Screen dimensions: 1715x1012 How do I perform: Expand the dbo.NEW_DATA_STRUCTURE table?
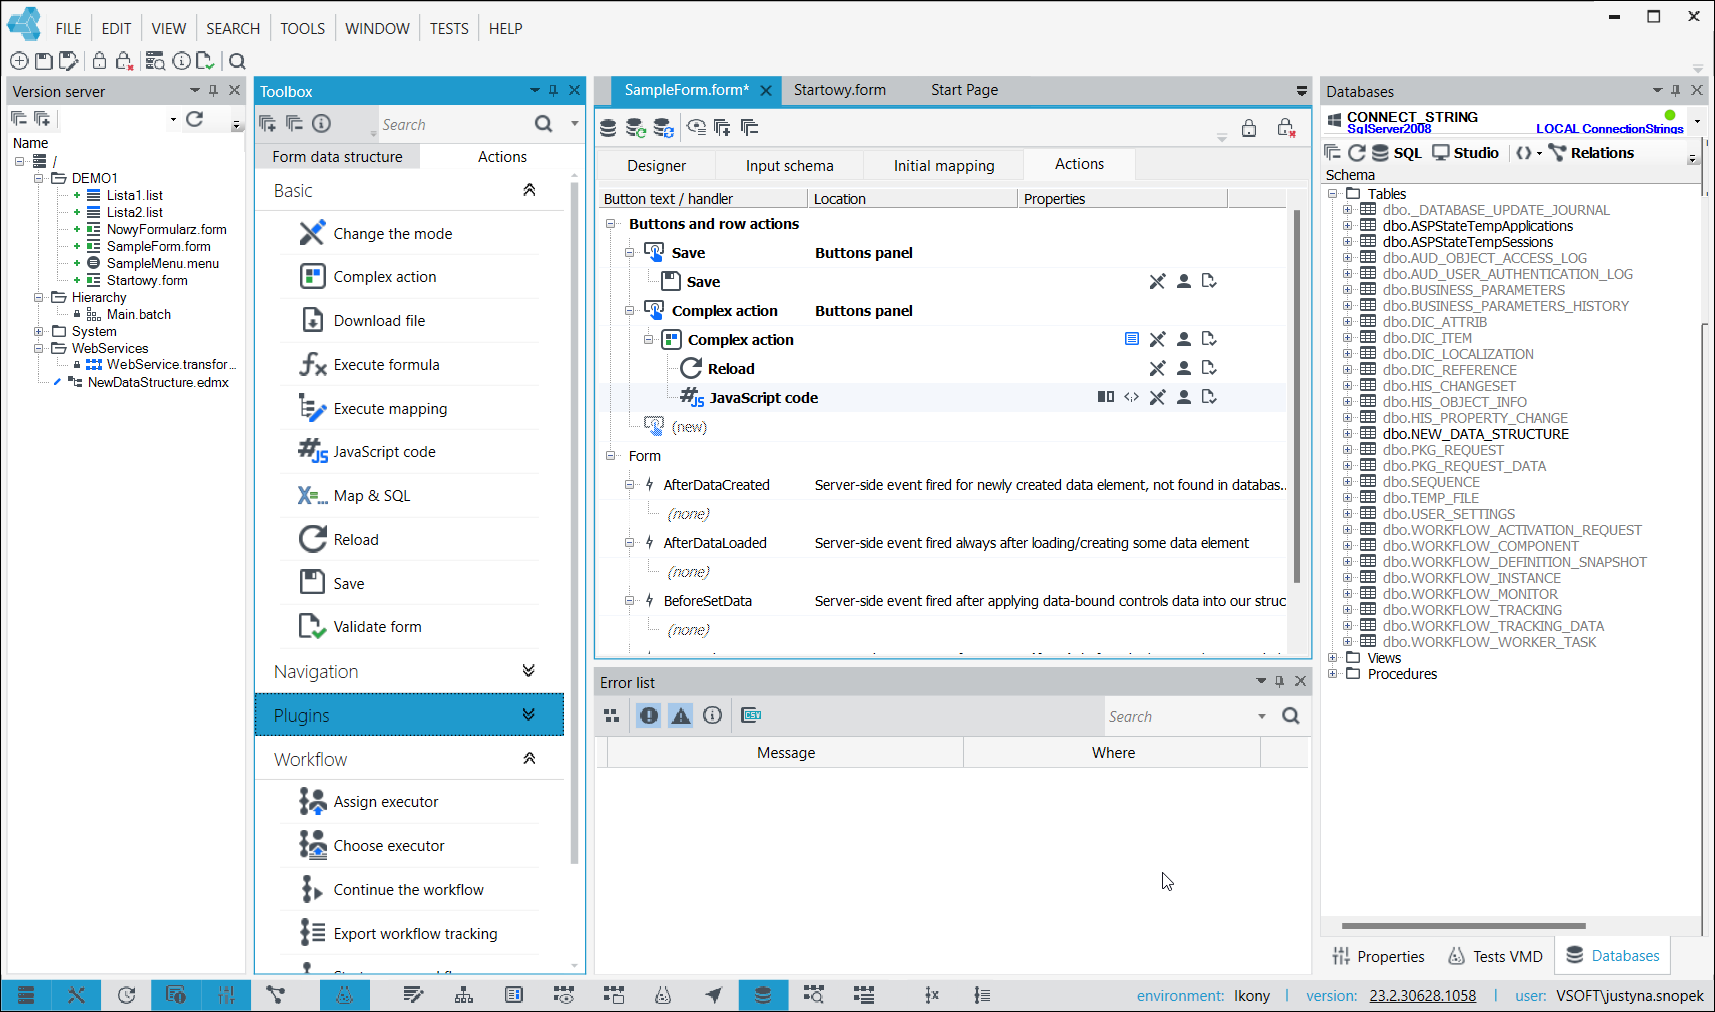tap(1347, 434)
